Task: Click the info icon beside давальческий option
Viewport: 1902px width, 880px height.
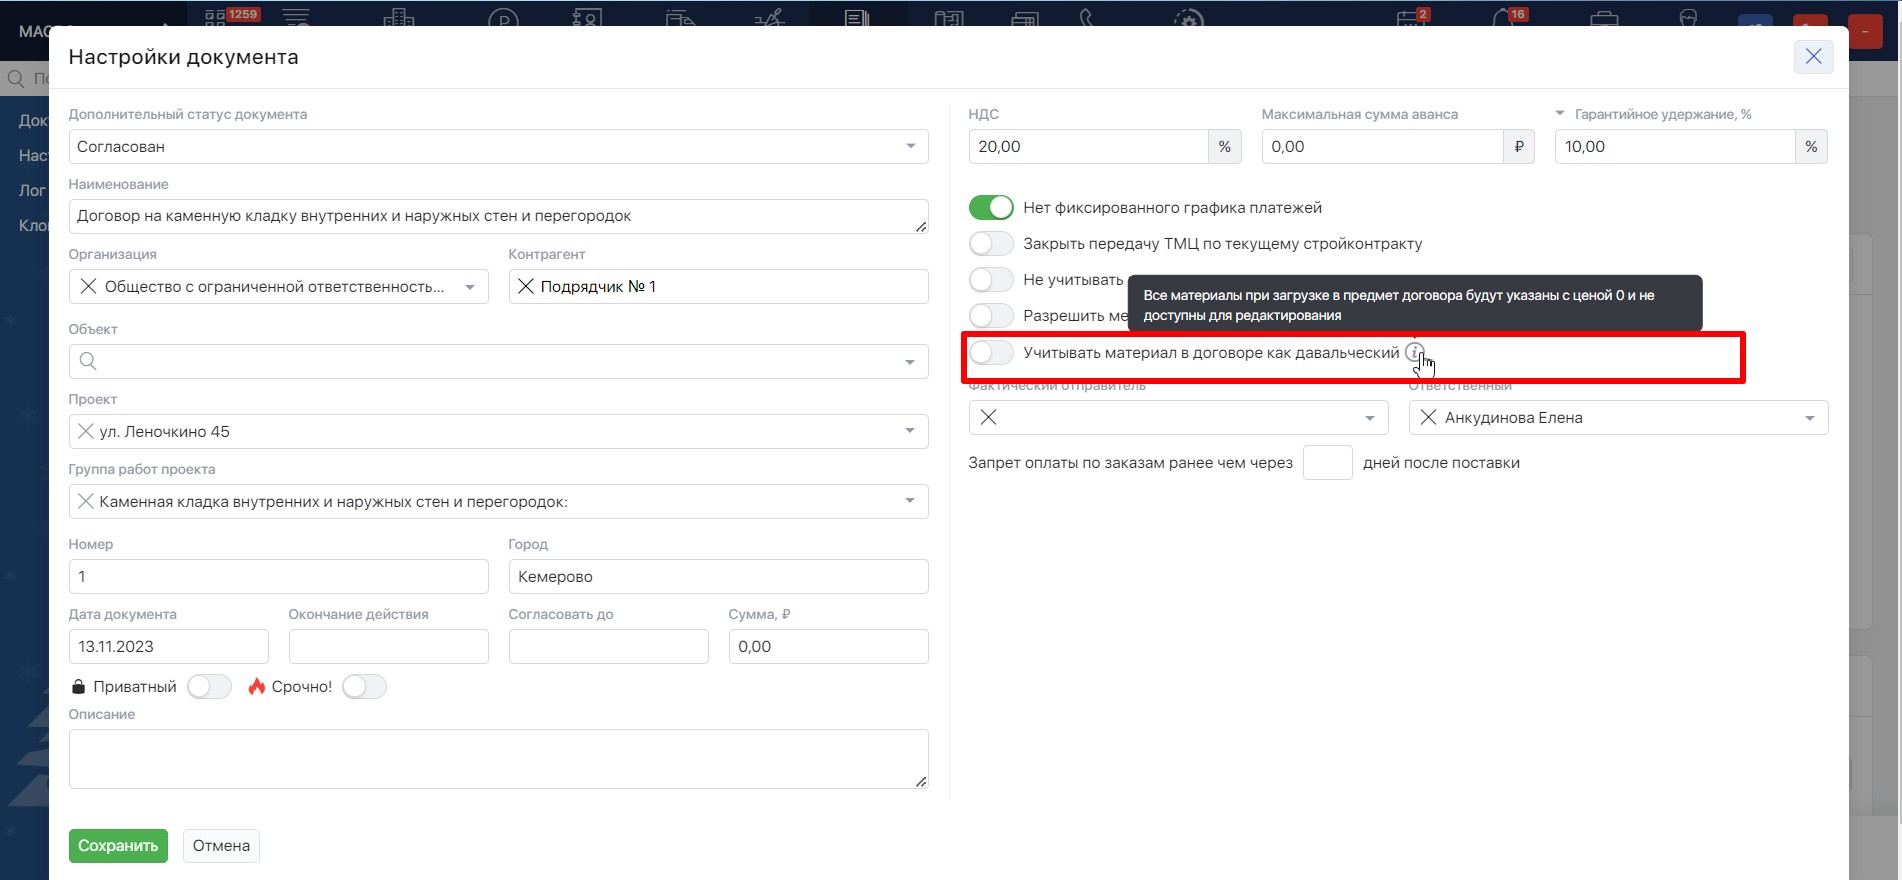Action: pyautogui.click(x=1413, y=352)
